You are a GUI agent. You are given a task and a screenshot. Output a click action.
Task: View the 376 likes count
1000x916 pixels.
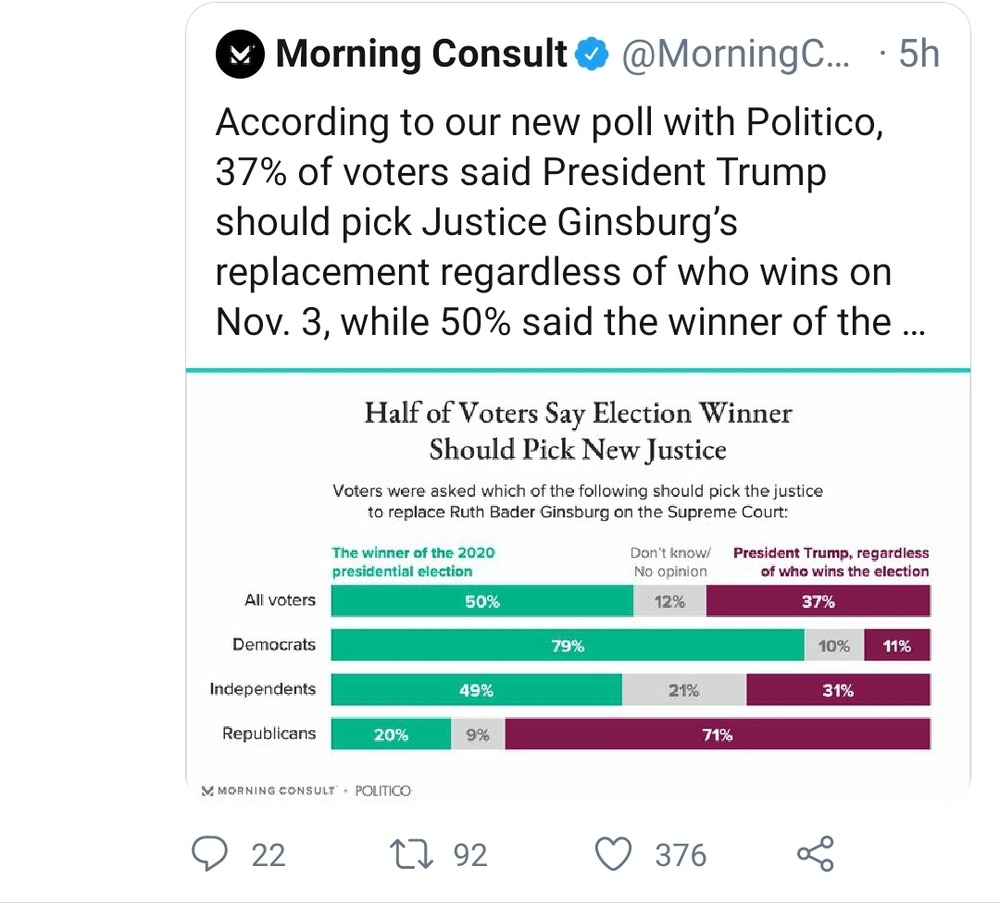pos(681,855)
